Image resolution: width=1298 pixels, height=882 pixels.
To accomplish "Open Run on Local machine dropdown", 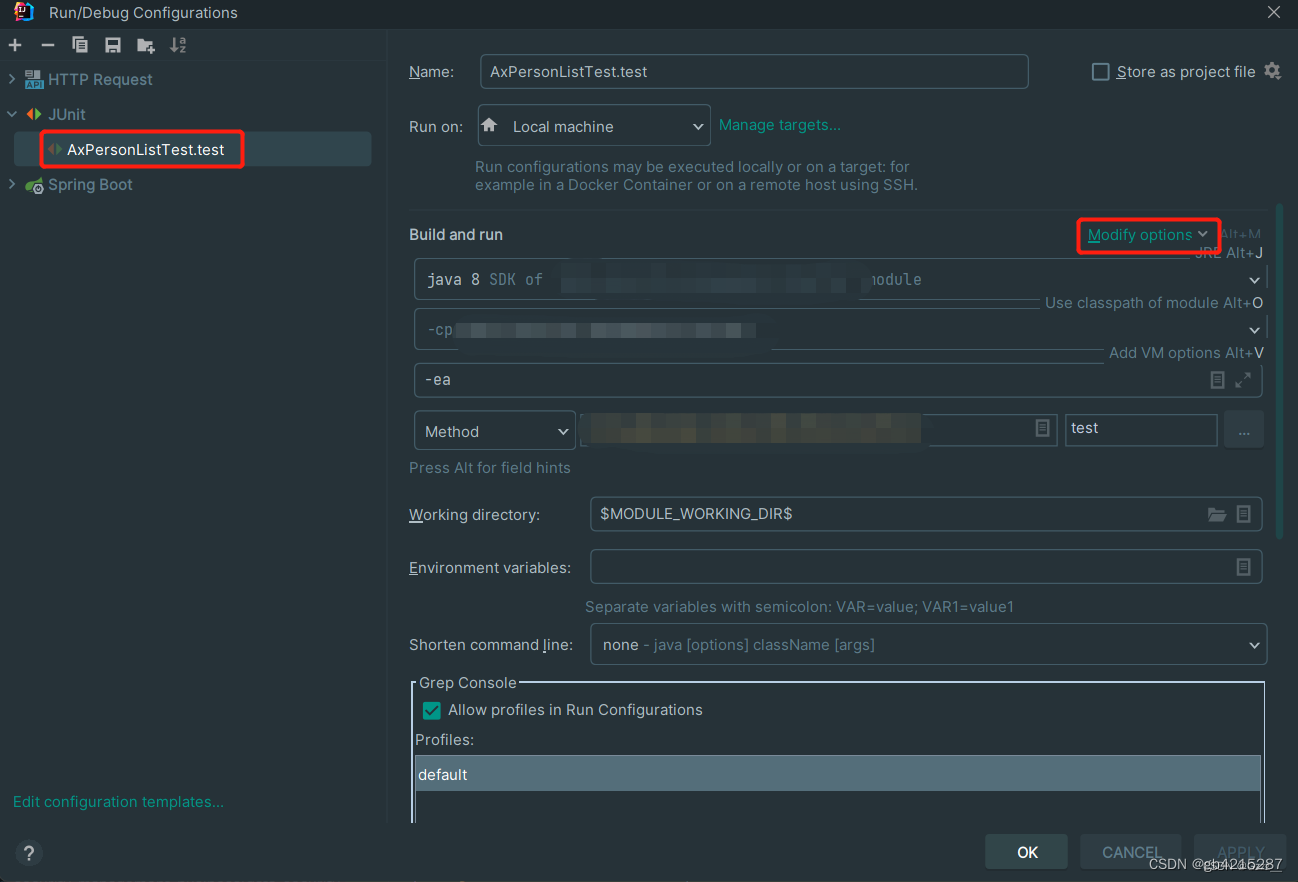I will [594, 127].
